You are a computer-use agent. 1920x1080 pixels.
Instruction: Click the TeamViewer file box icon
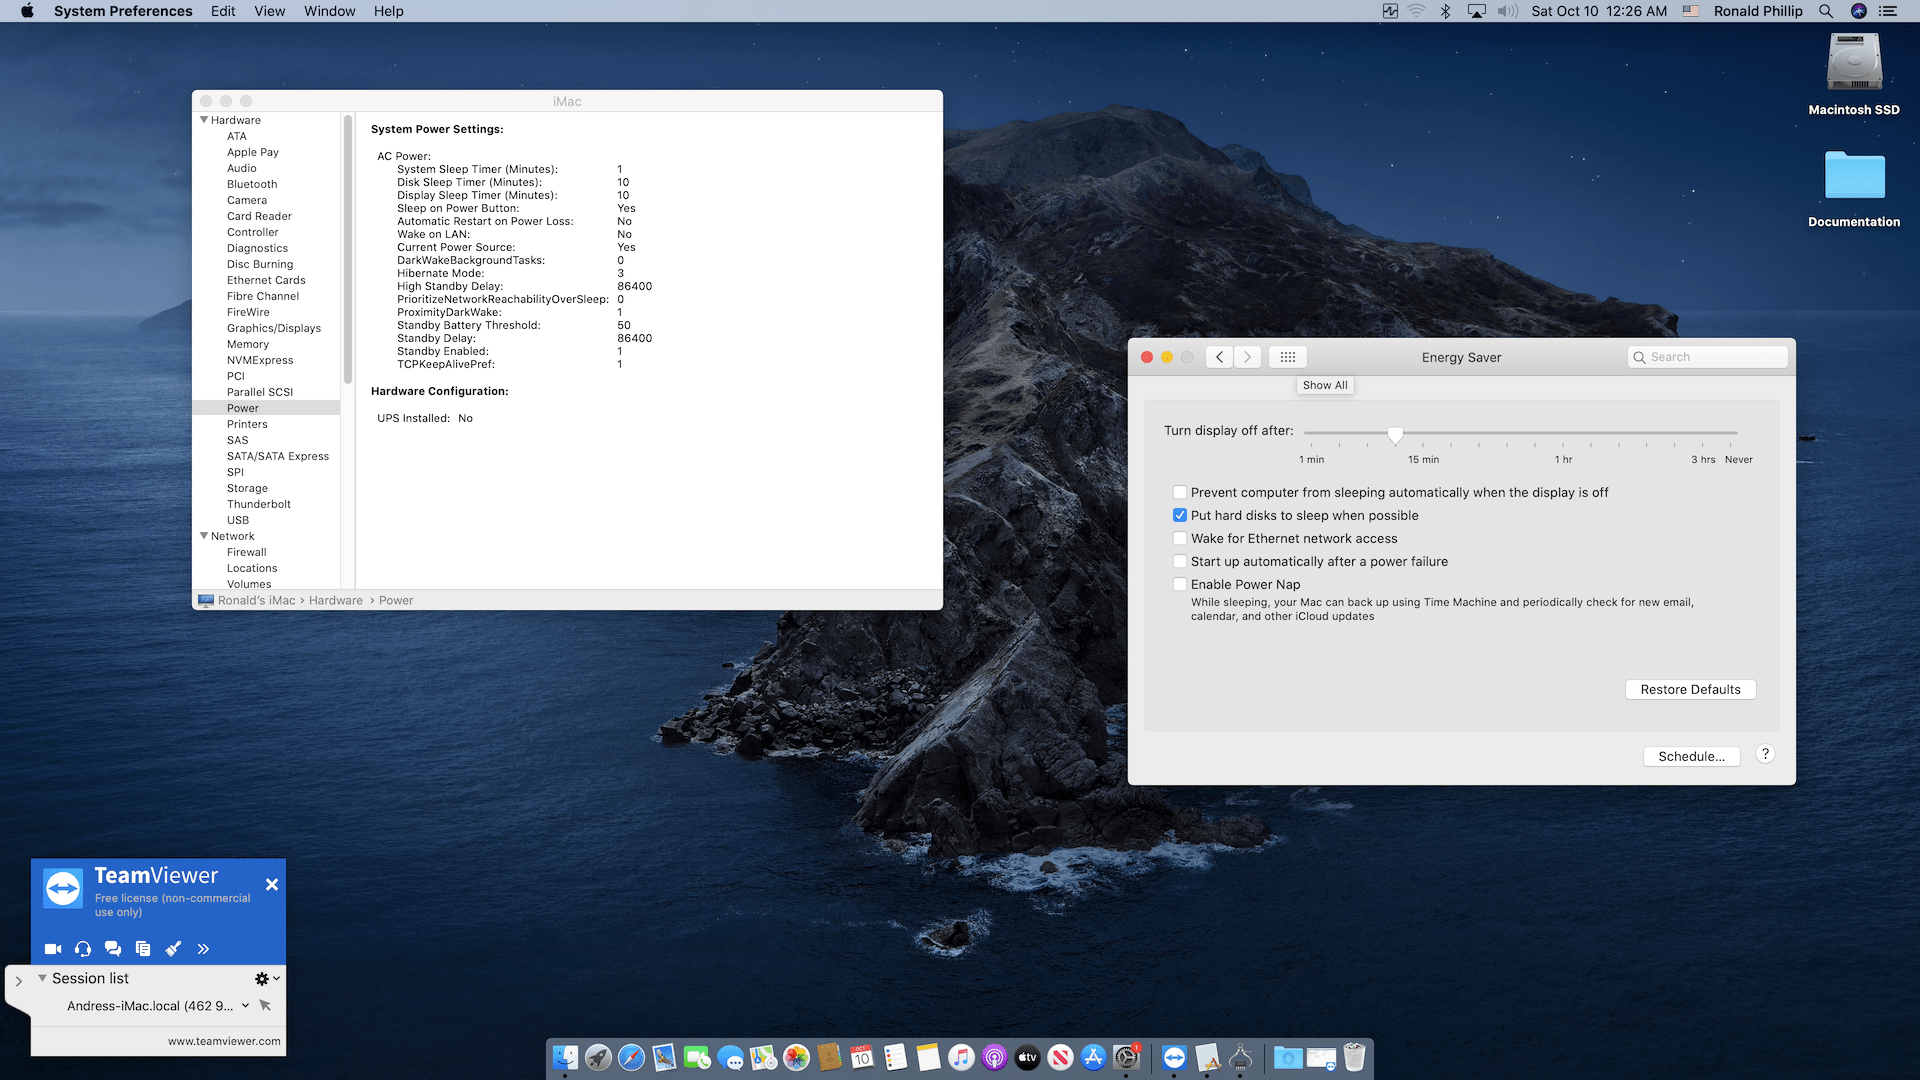pos(143,949)
